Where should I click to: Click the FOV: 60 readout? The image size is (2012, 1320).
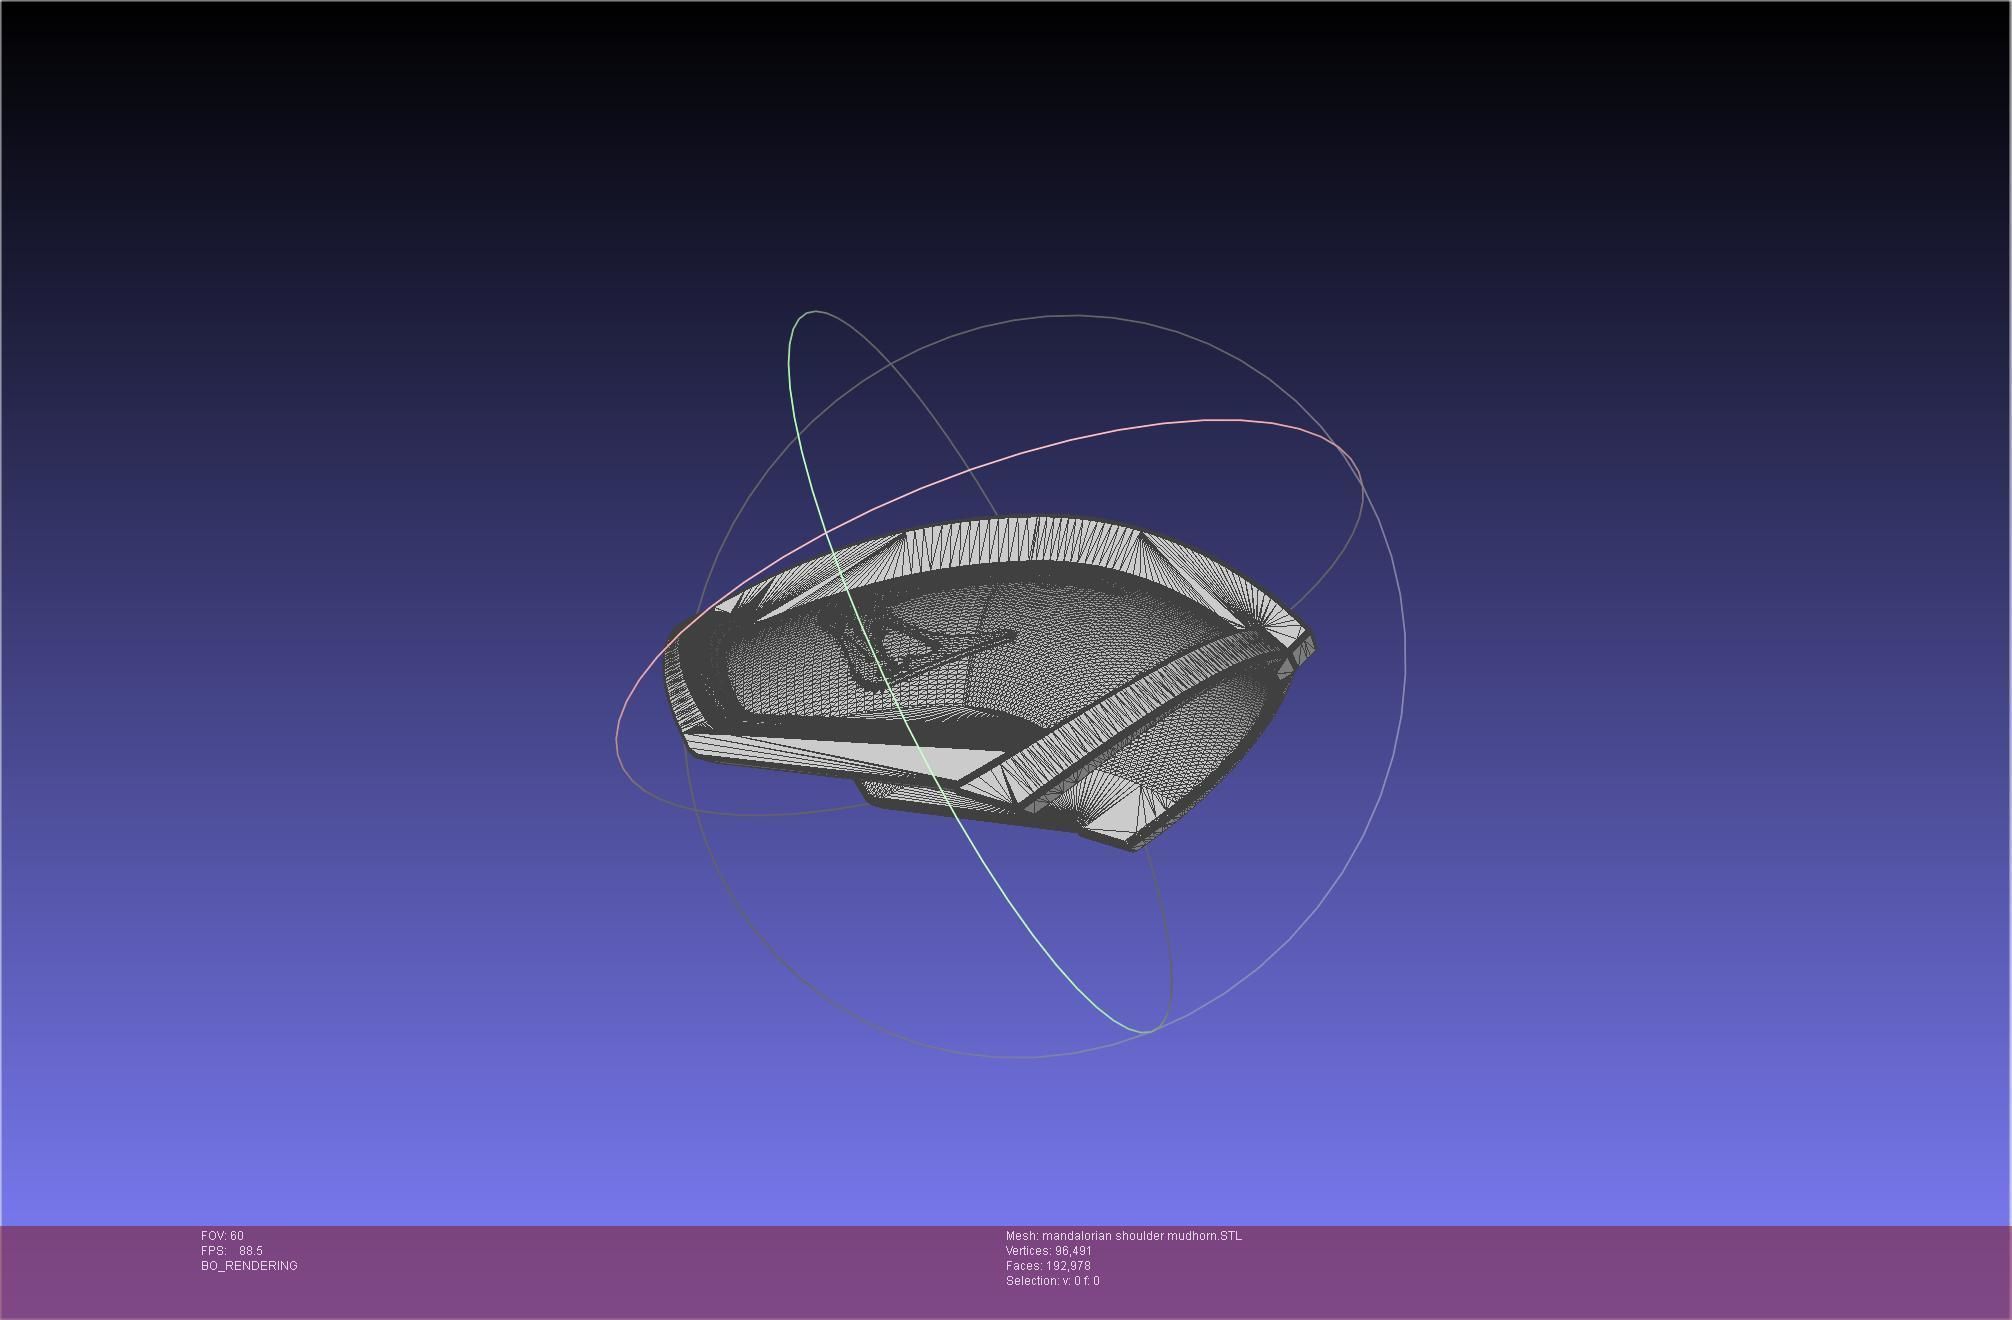[222, 1235]
